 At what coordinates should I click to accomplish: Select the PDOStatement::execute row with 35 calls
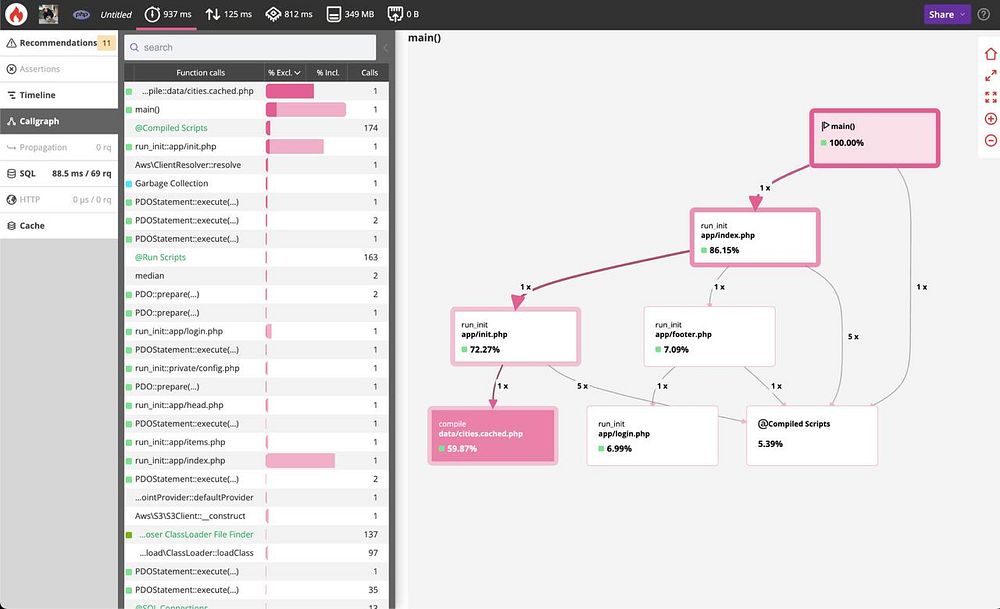click(256, 591)
